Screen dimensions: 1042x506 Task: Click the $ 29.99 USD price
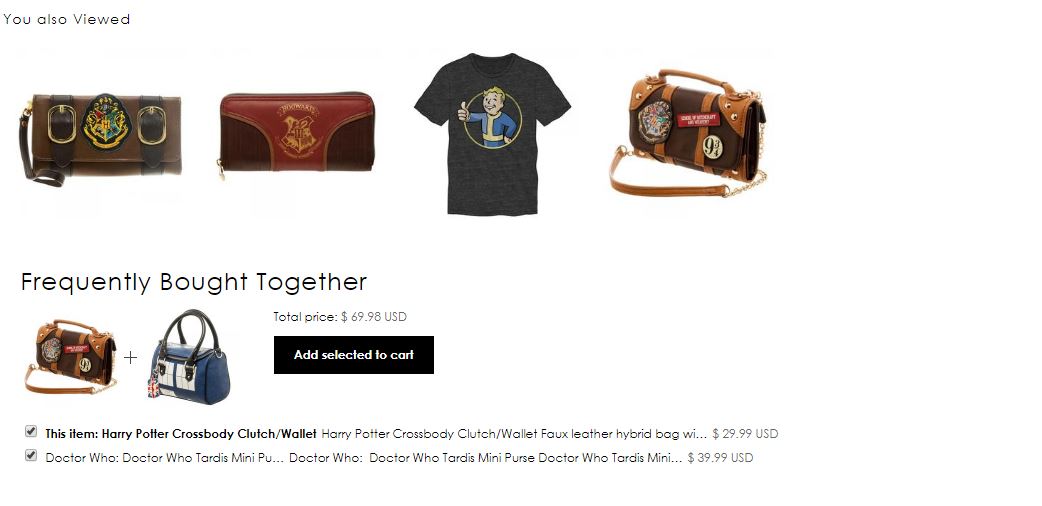[x=745, y=434]
